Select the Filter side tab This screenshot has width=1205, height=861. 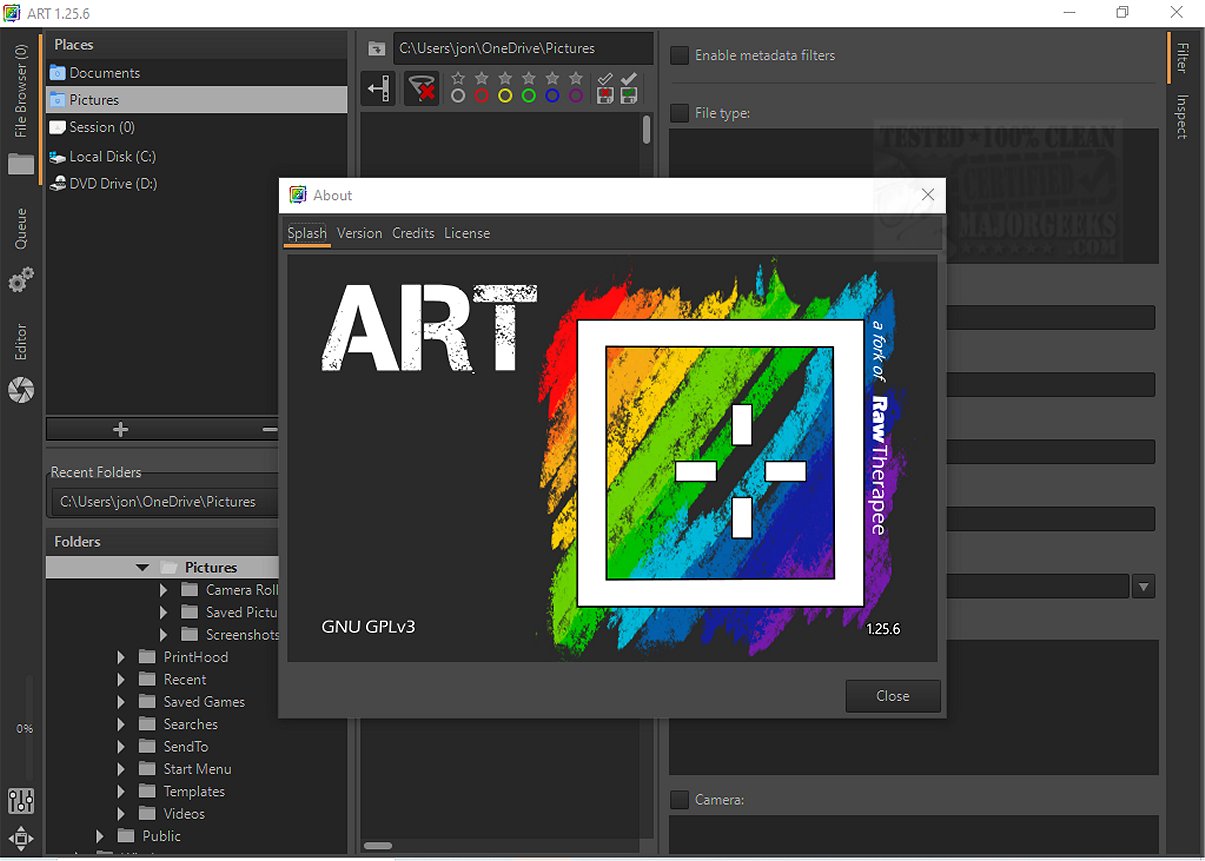[x=1181, y=58]
